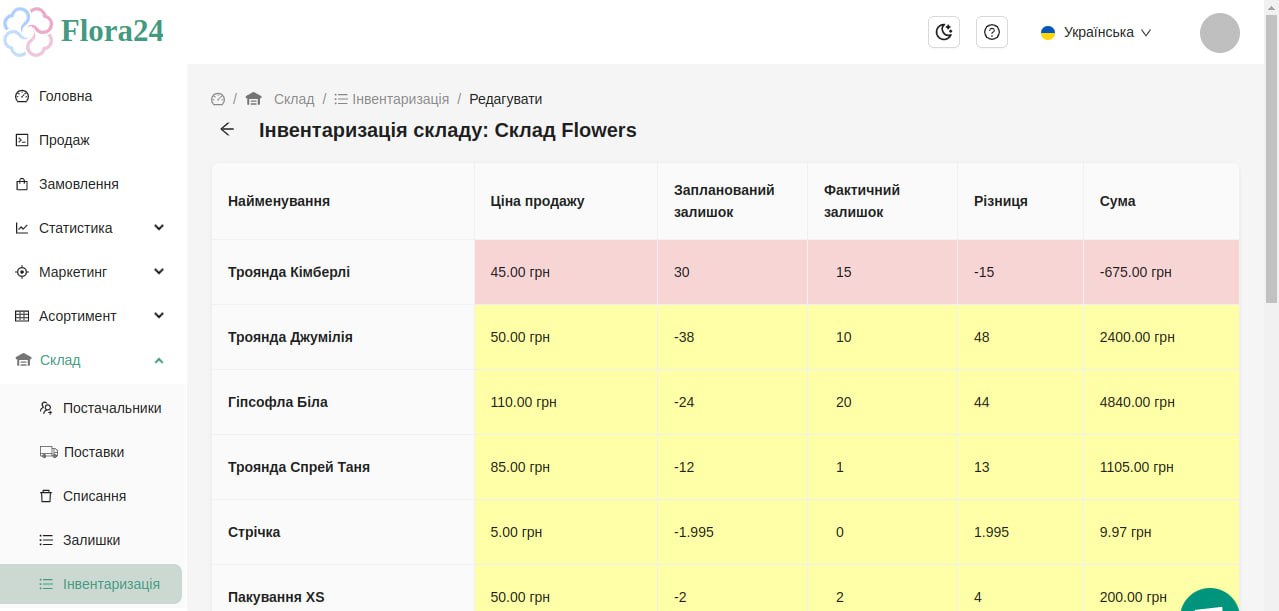Click the Замовлення bag icon
The height and width of the screenshot is (611, 1279).
(22, 184)
